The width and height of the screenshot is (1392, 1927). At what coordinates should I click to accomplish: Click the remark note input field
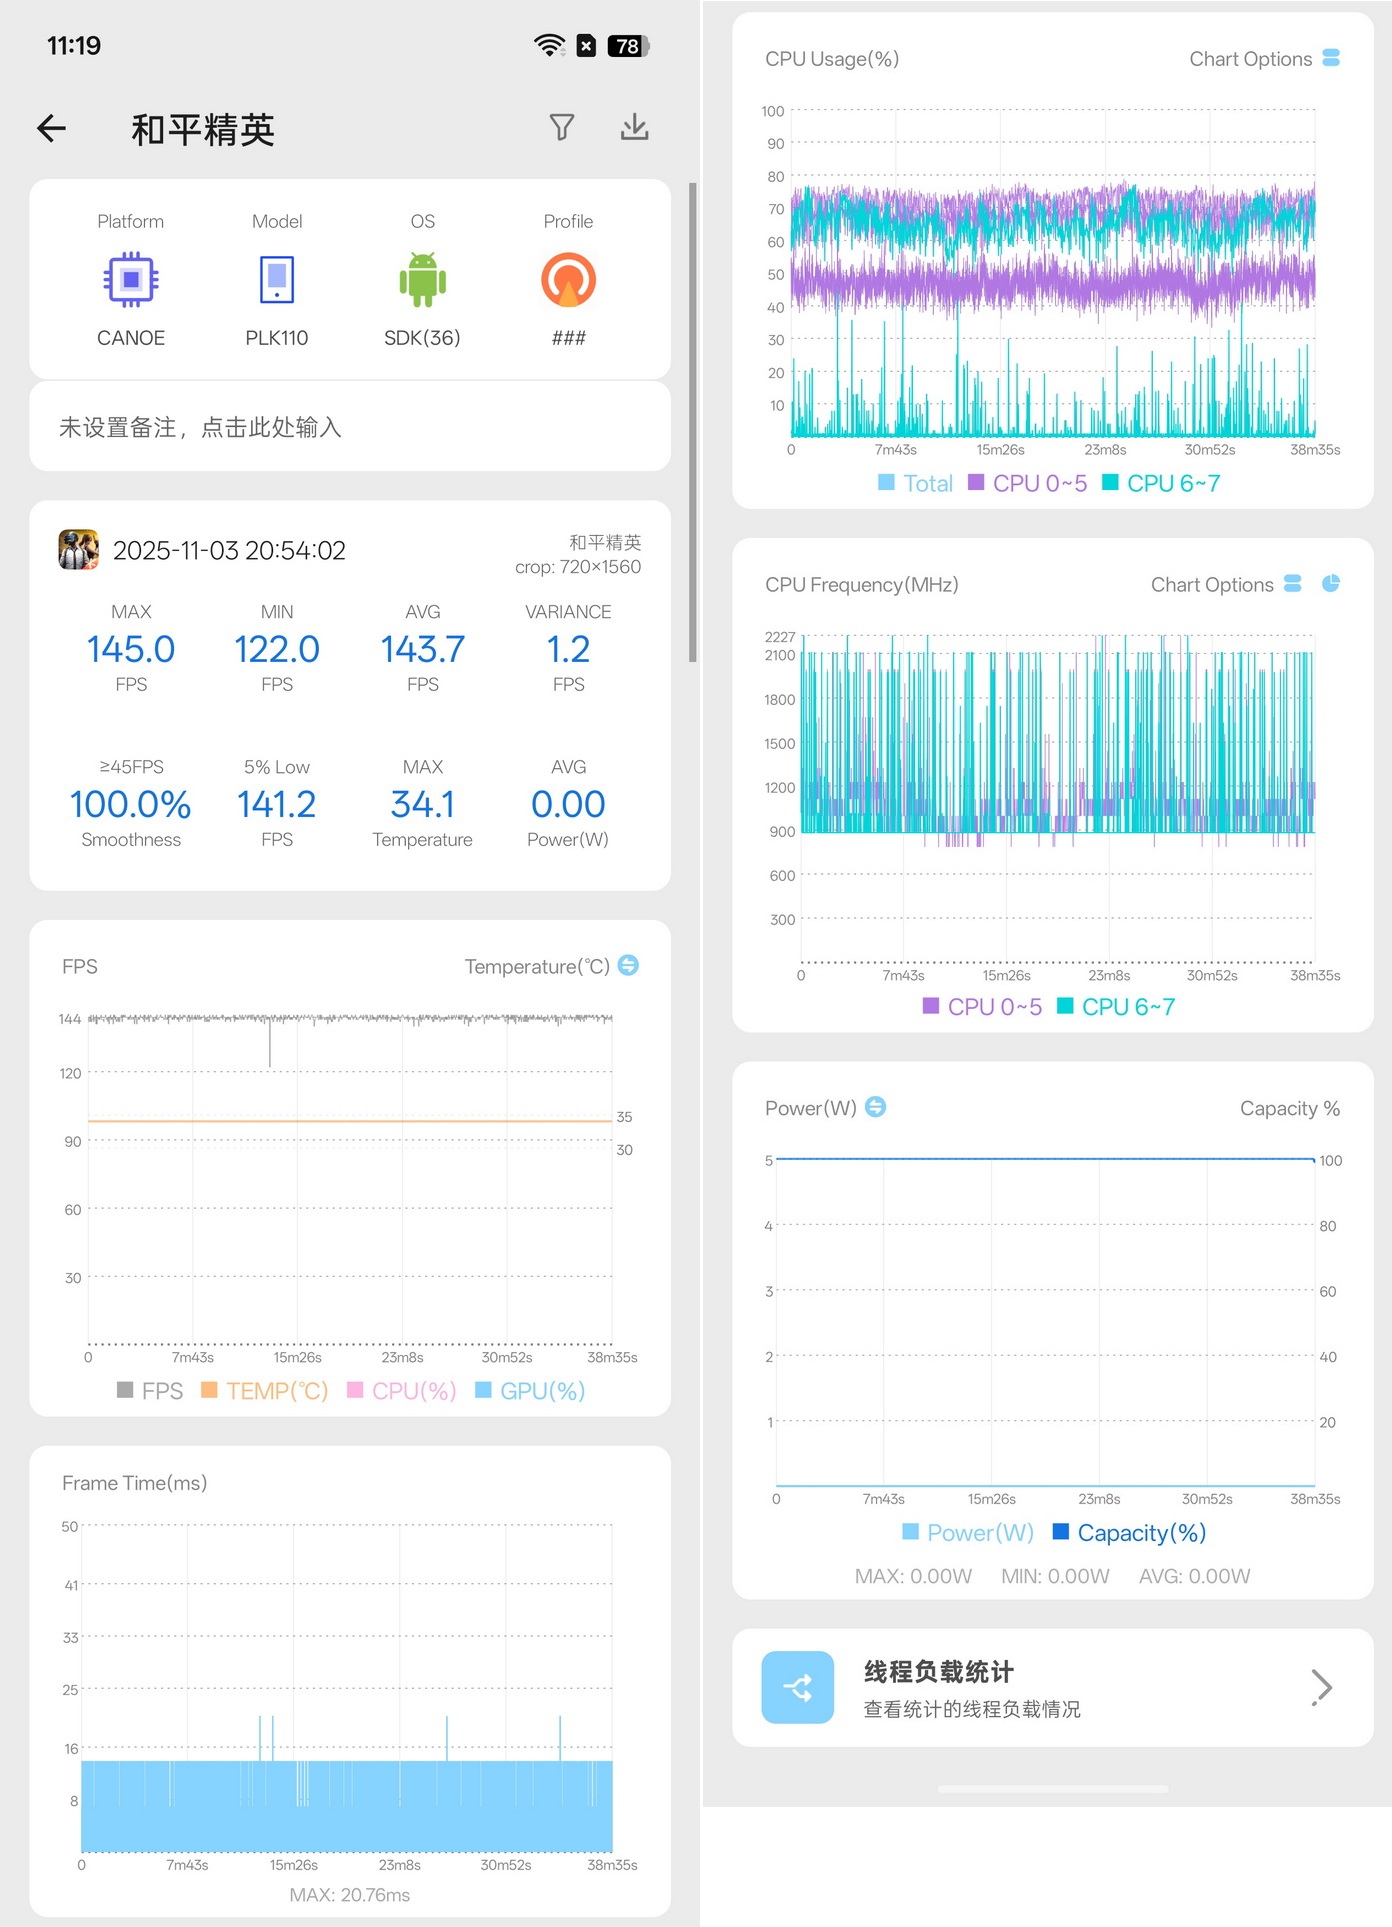pos(350,427)
